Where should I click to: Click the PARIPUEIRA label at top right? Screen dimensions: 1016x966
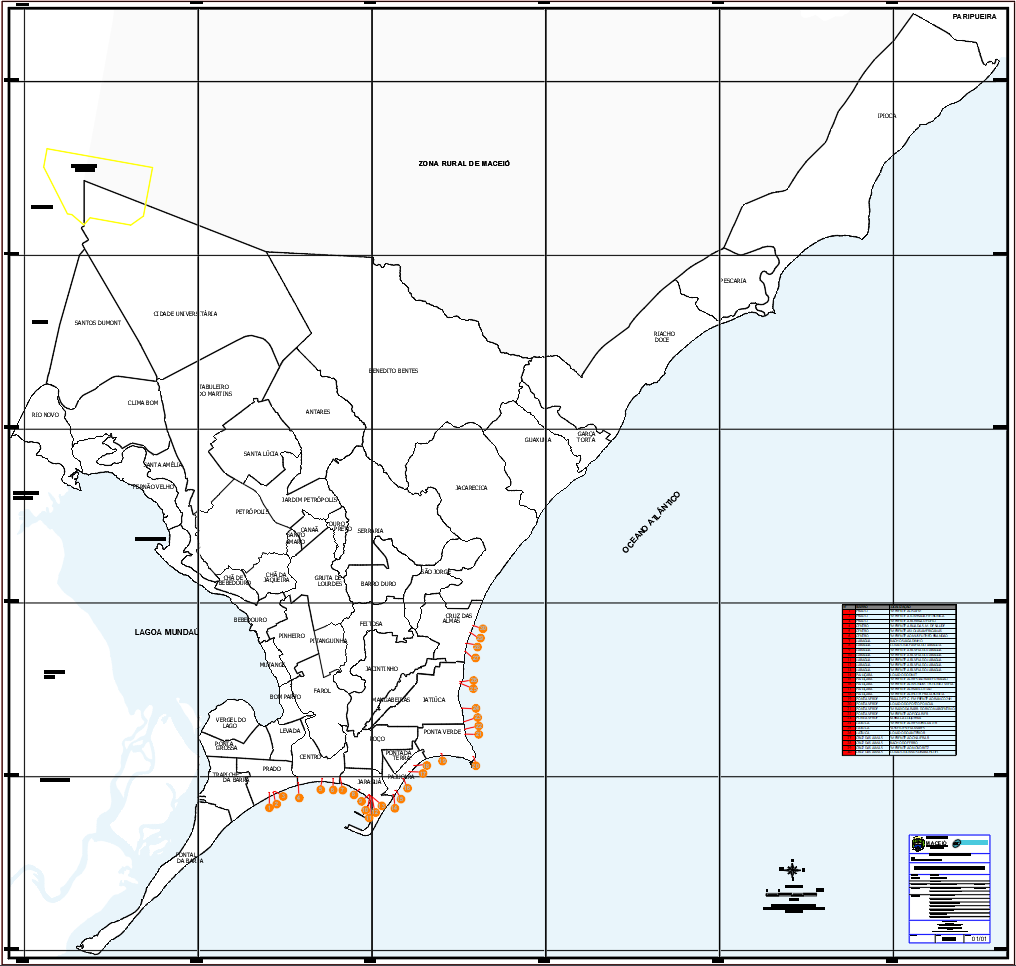click(973, 16)
